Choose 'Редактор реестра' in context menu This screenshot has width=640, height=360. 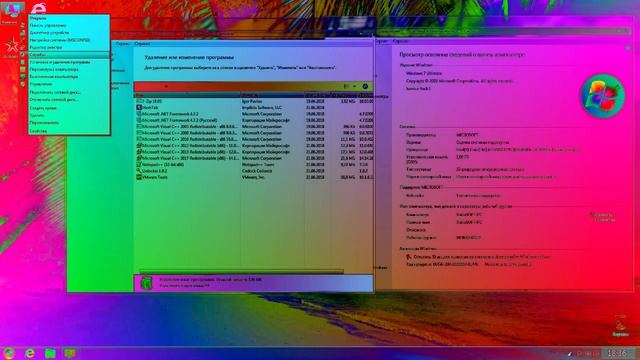(x=69, y=47)
